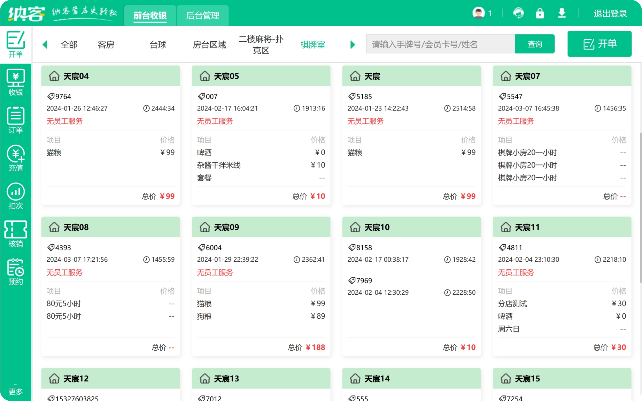Open the 订单 orders sidebar icon
Screen dimensions: 642x401
click(x=15, y=120)
